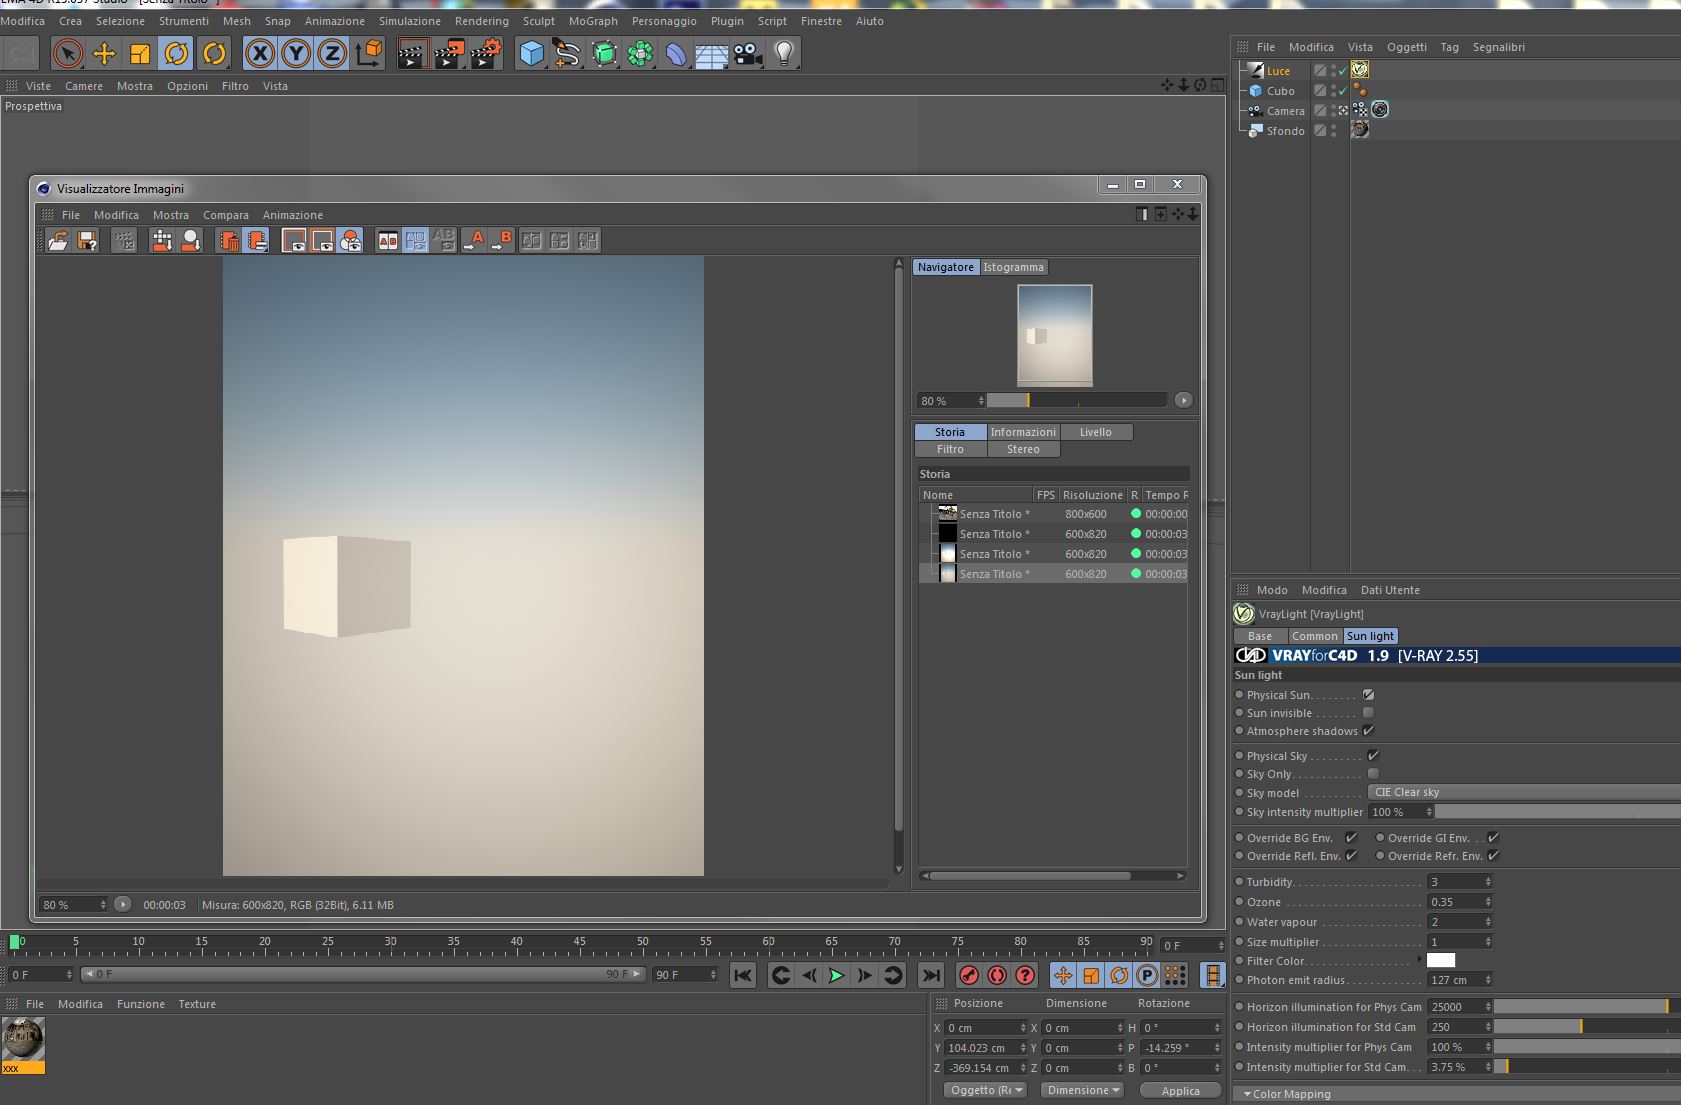Image resolution: width=1681 pixels, height=1105 pixels.
Task: Open the MoGraph menu
Action: coord(593,21)
